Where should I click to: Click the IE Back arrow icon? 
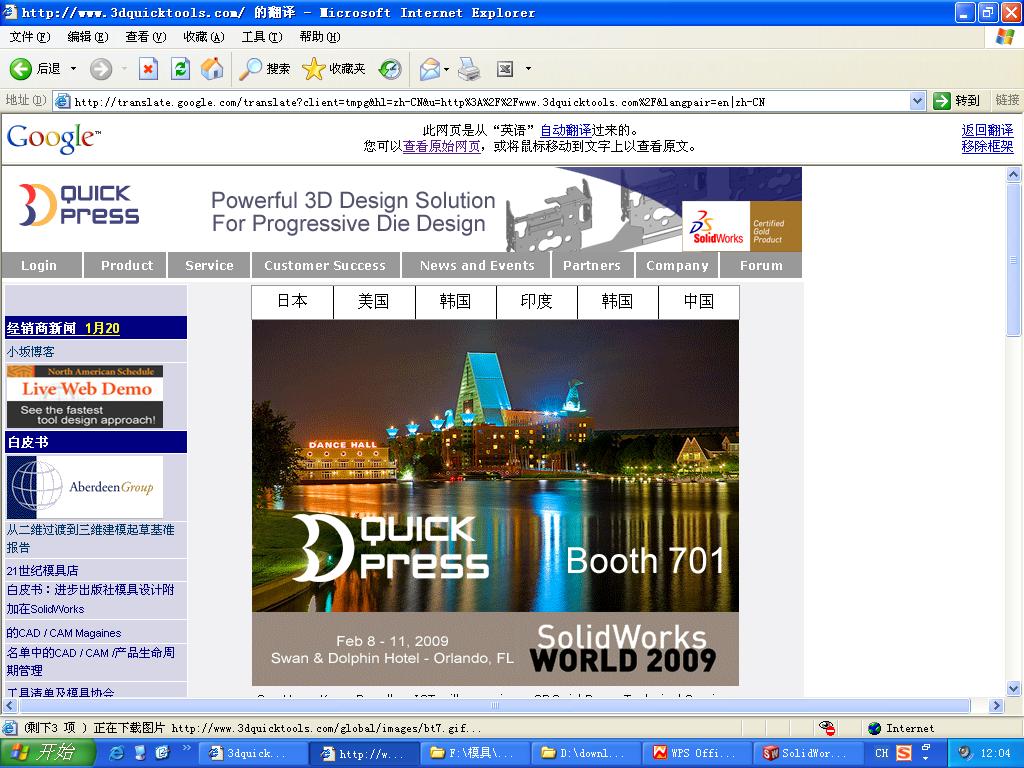tap(20, 69)
